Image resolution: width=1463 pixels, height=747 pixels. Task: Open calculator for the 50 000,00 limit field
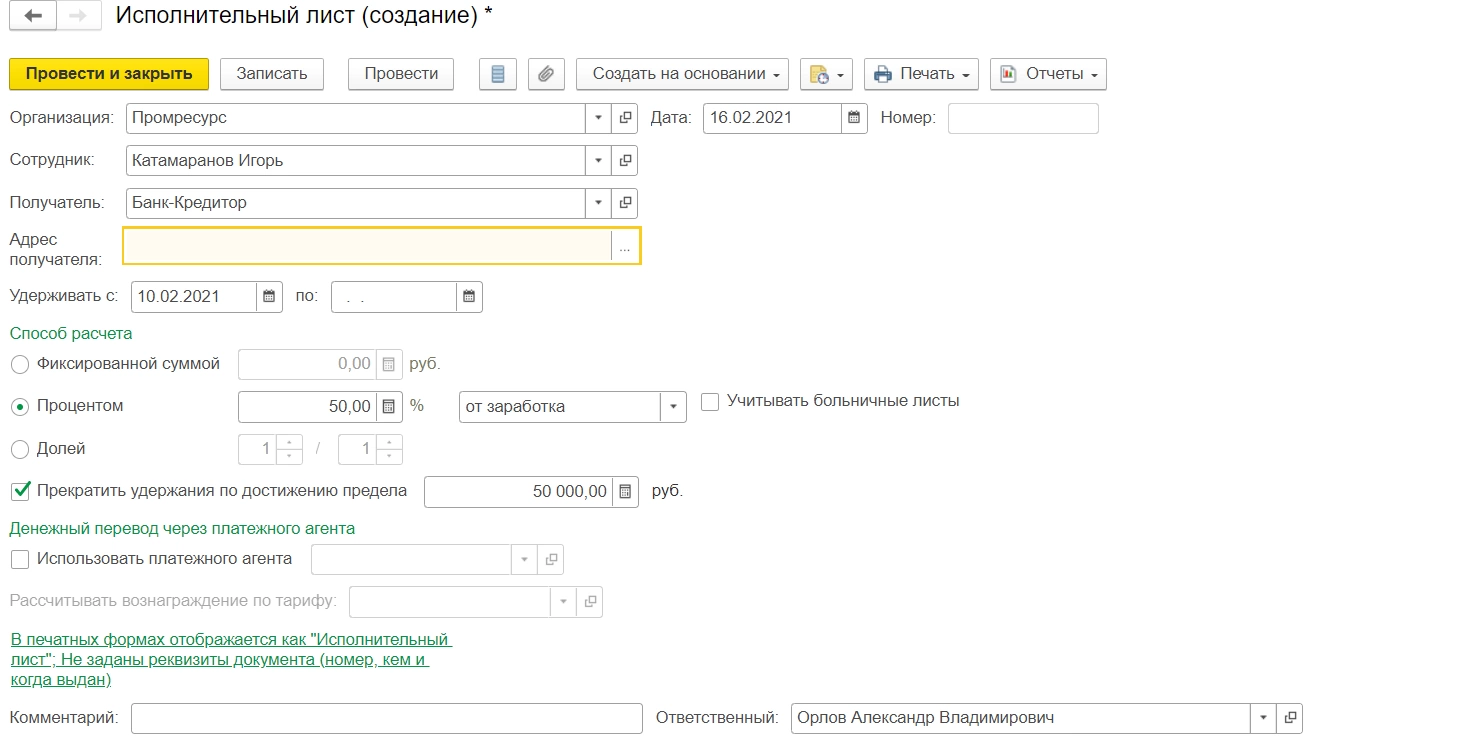[625, 492]
